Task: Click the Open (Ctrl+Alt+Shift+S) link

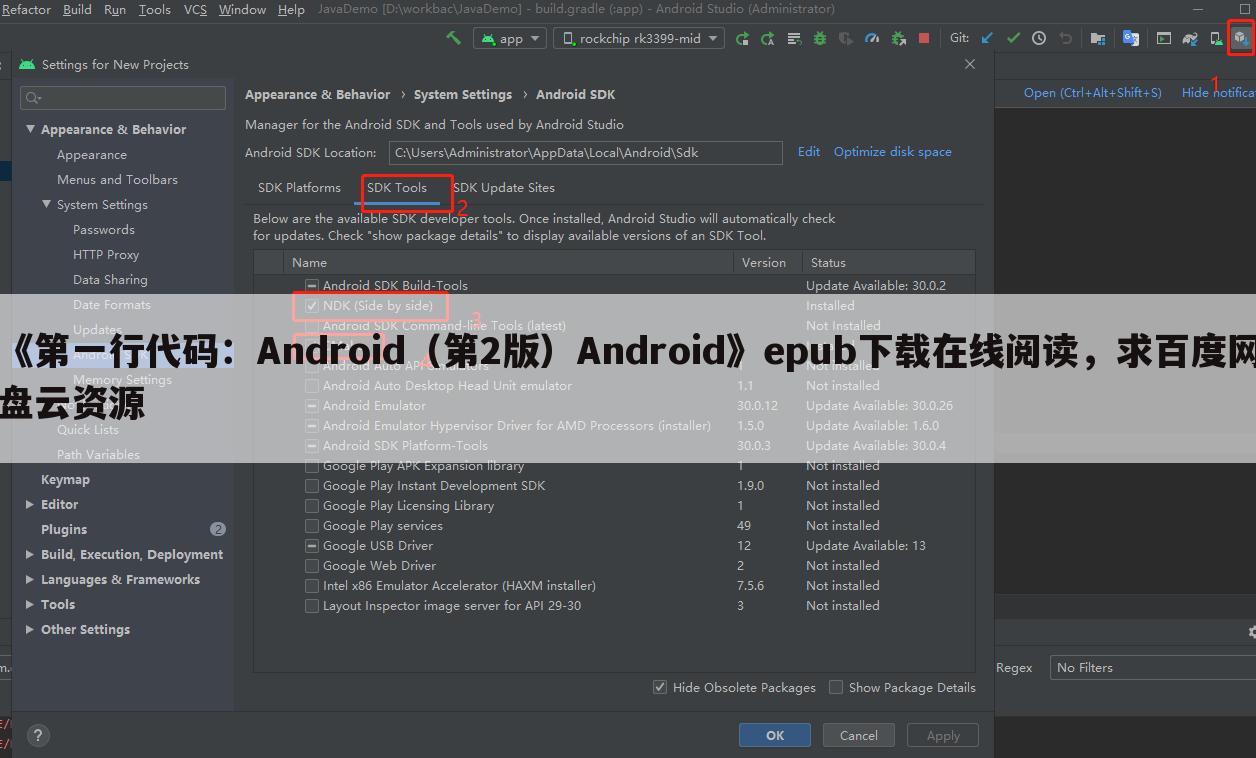Action: coord(1093,92)
